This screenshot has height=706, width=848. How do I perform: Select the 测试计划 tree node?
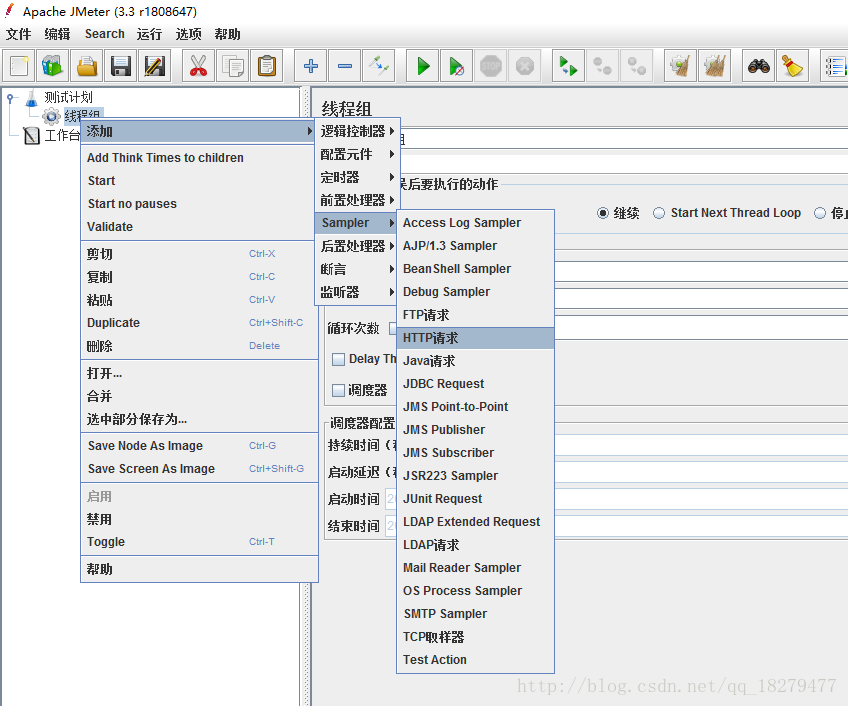[x=68, y=97]
